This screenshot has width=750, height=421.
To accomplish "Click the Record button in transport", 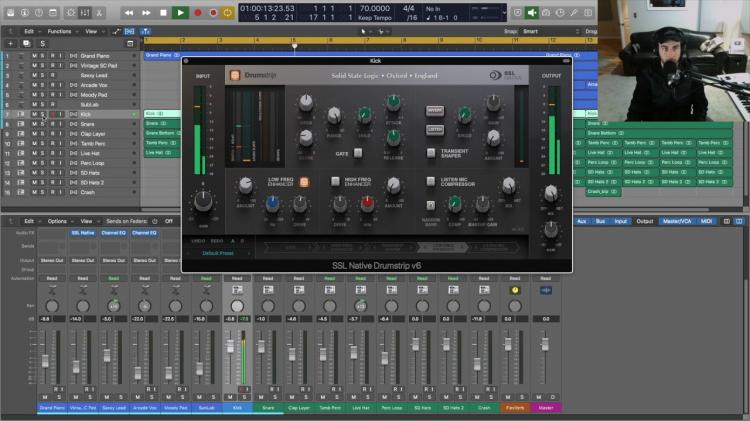I will coord(198,13).
